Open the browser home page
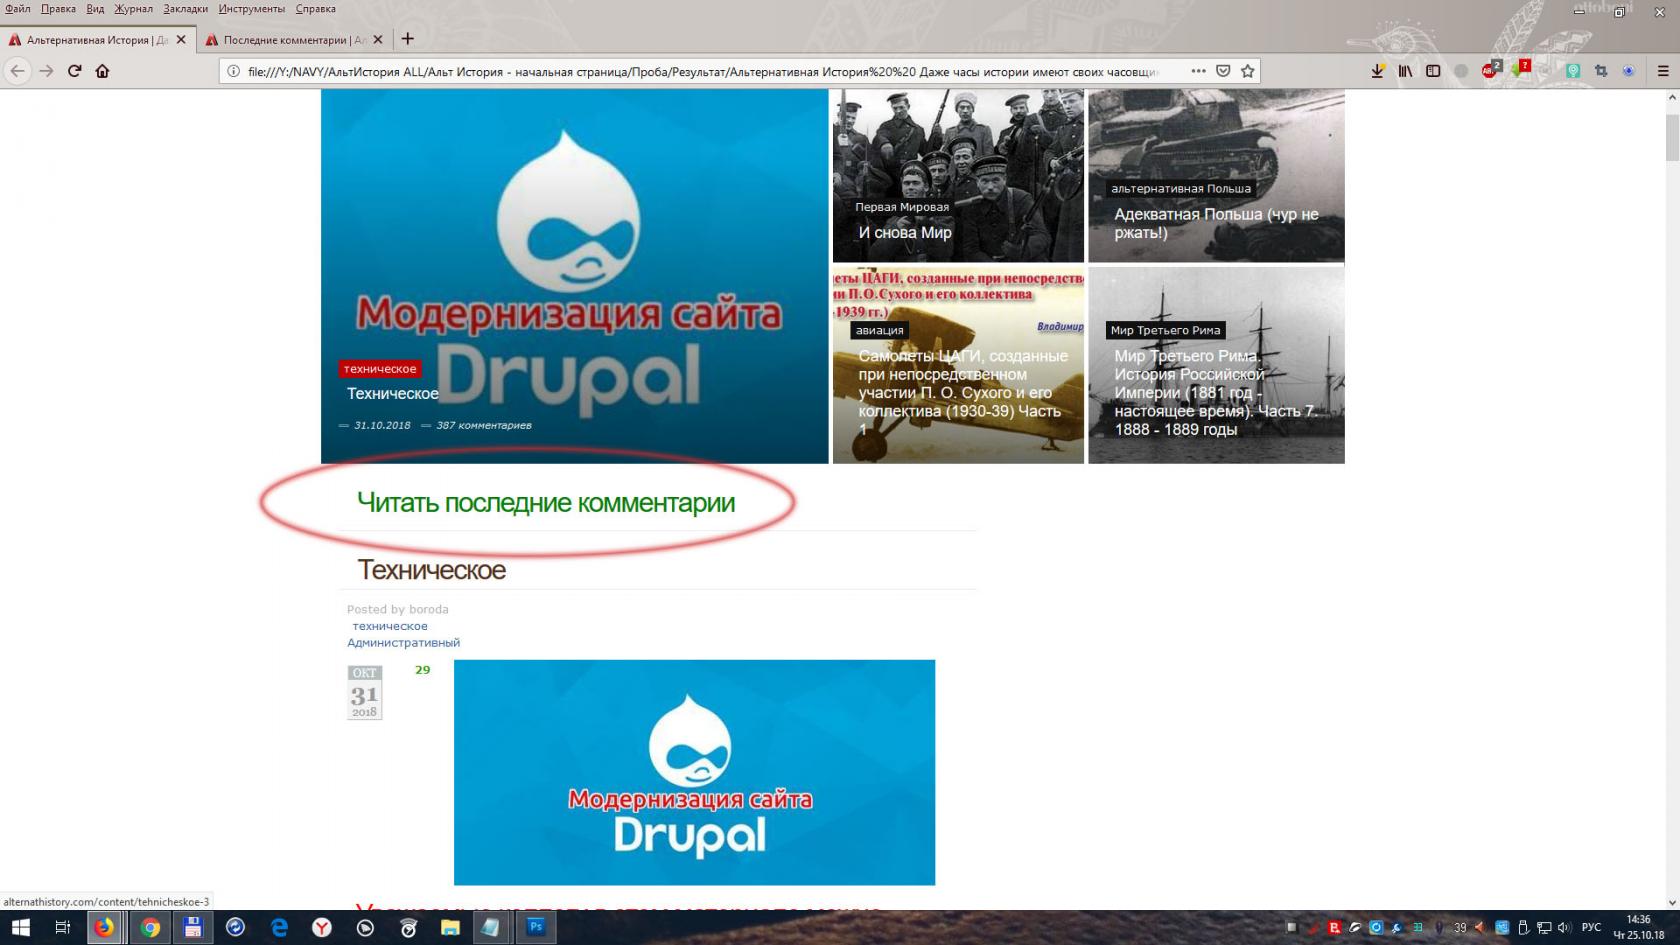This screenshot has width=1680, height=945. click(102, 71)
